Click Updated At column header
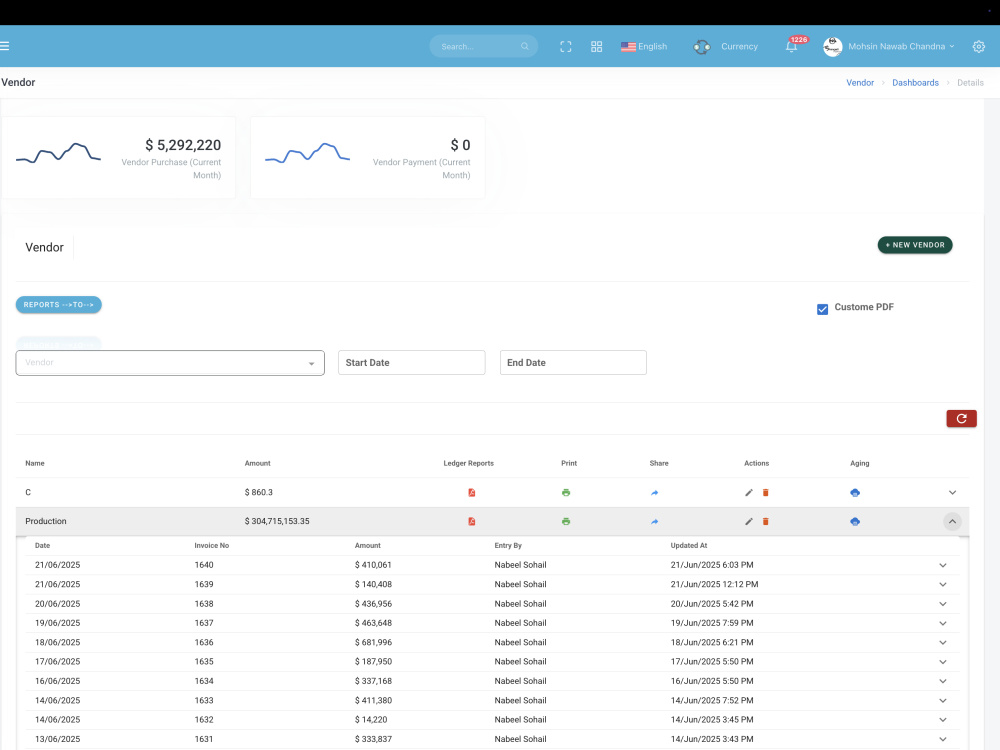 click(x=689, y=546)
